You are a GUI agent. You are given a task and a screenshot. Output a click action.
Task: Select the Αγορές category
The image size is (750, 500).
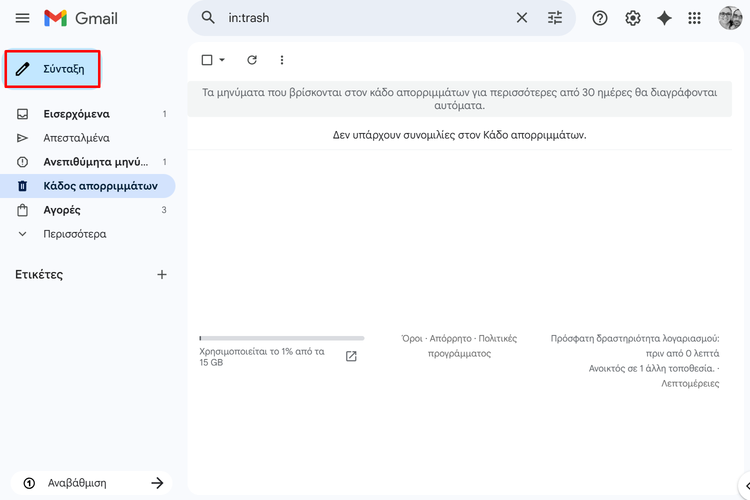[62, 210]
